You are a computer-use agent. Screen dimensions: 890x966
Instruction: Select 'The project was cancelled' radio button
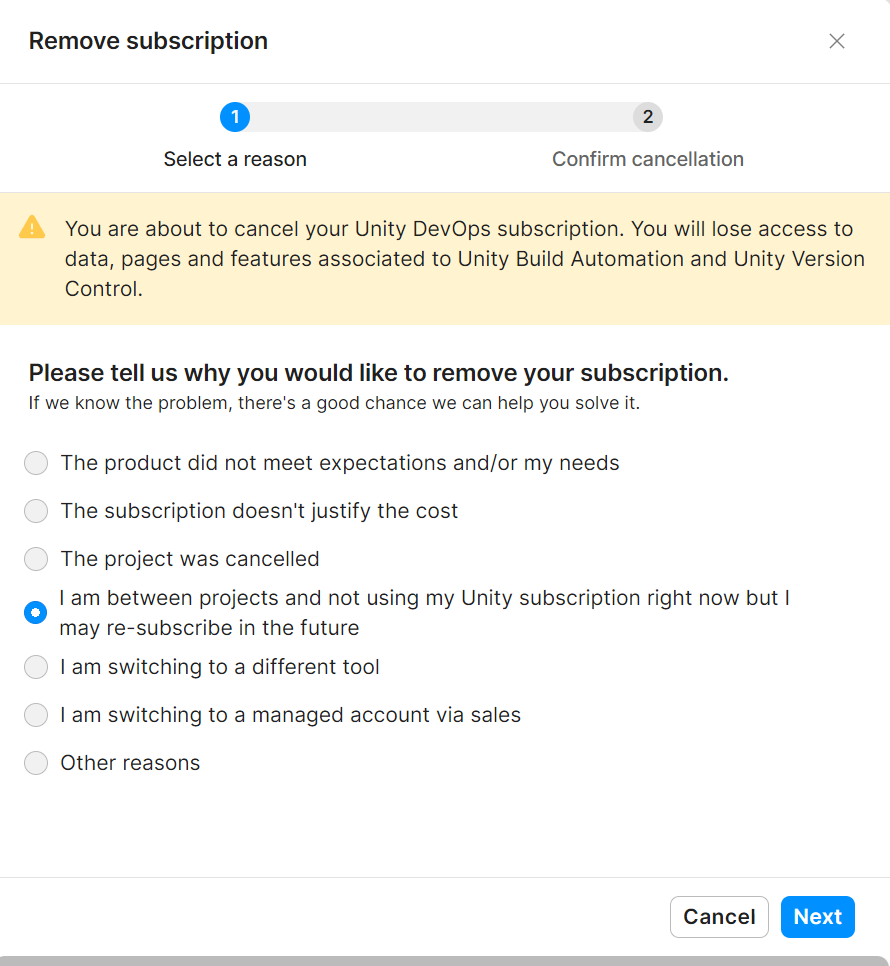pos(36,559)
